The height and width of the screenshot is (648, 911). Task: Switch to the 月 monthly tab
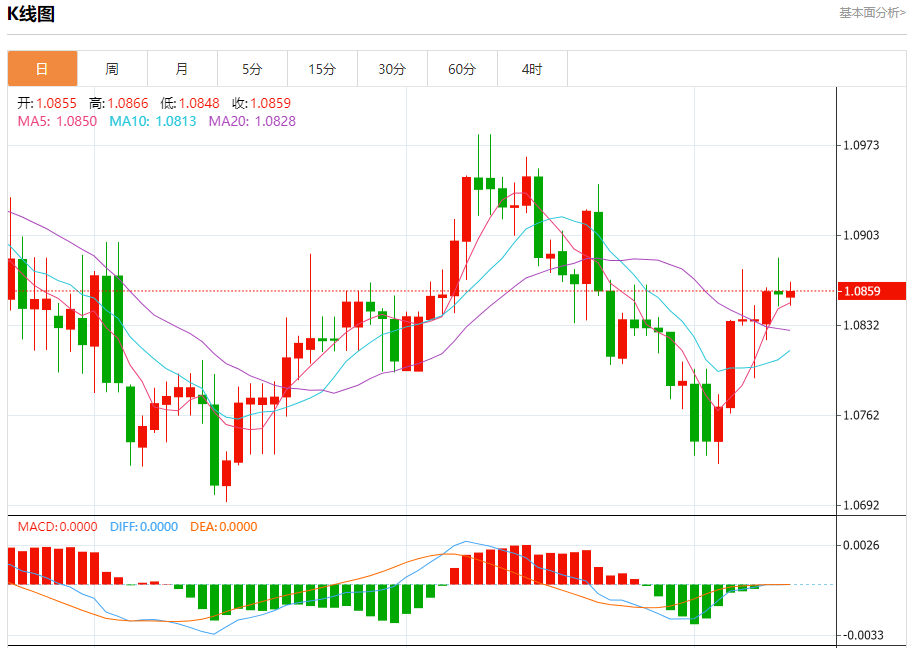182,69
